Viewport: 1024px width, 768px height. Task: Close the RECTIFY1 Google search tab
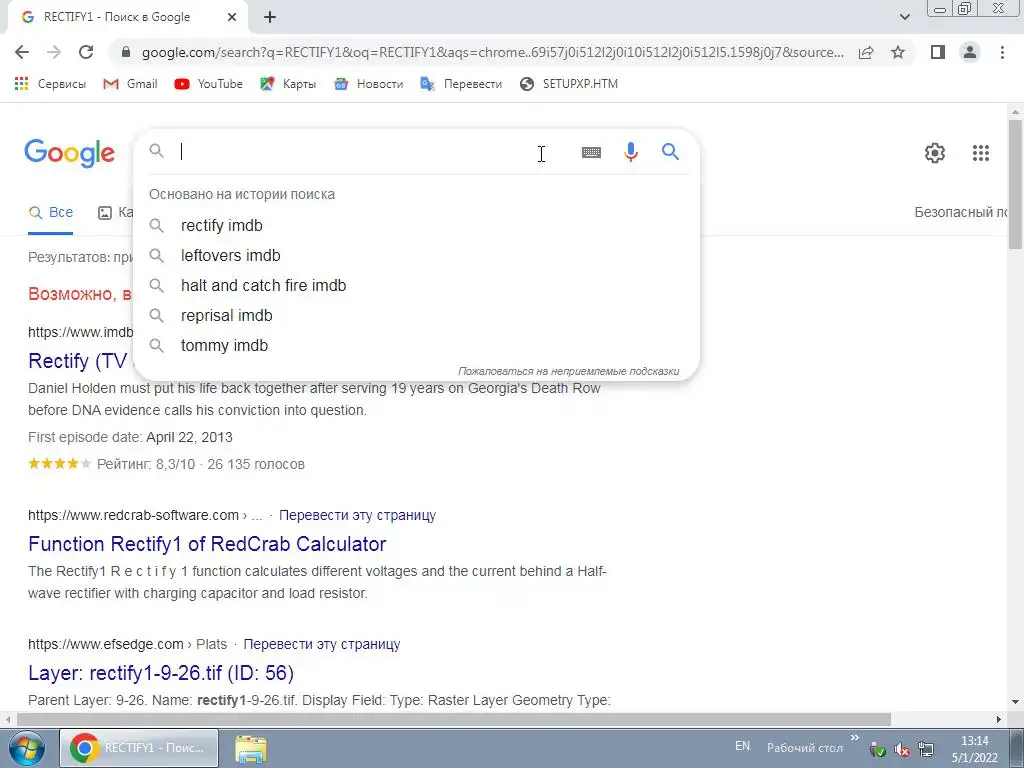[x=232, y=17]
